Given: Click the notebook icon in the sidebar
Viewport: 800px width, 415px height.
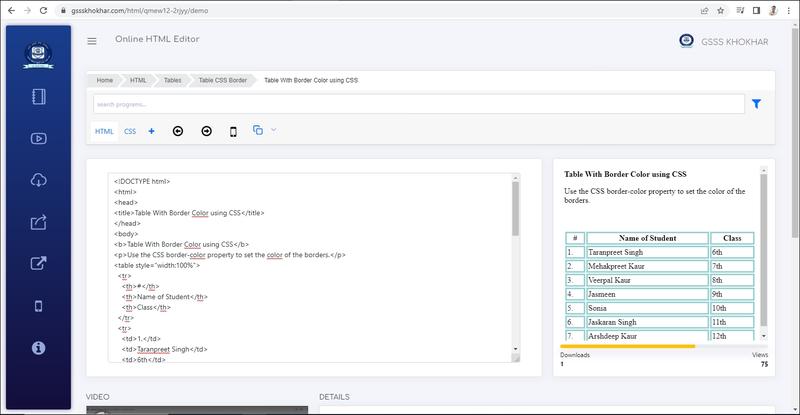Looking at the screenshot, I should [39, 98].
